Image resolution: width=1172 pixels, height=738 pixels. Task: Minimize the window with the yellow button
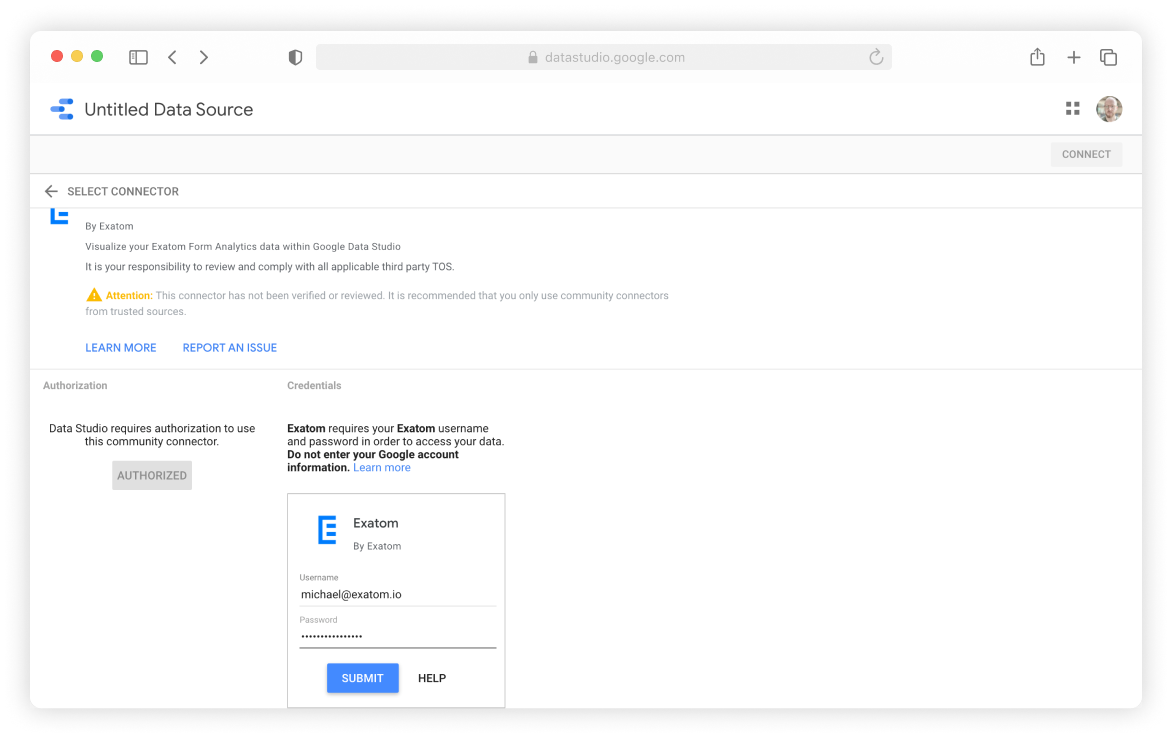coord(77,57)
